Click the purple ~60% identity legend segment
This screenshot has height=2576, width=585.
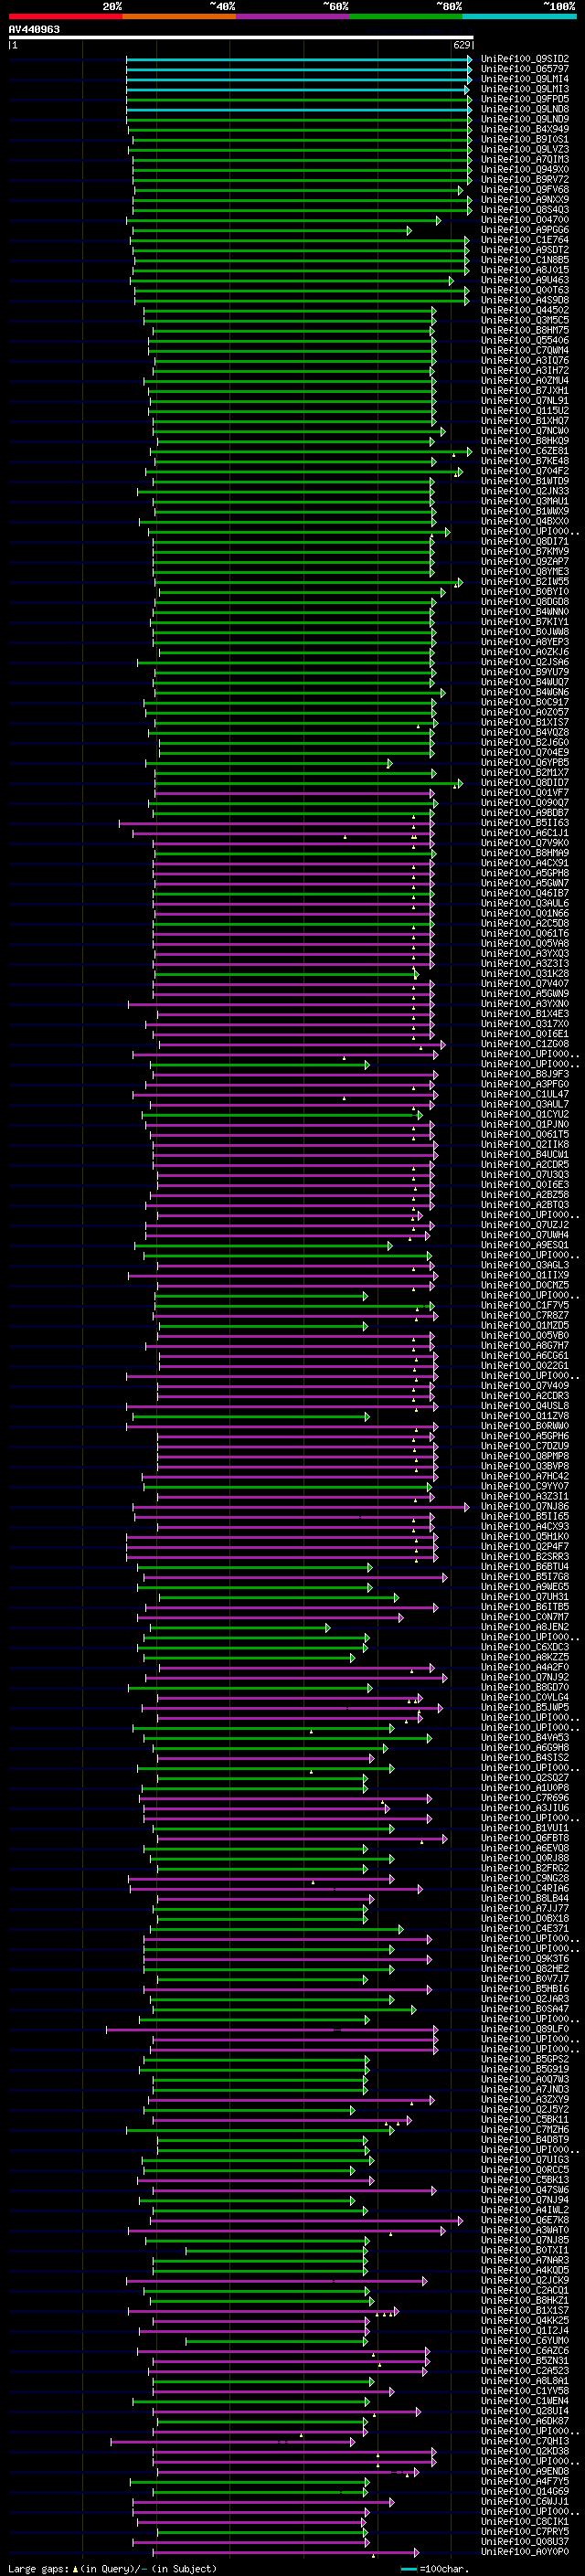[x=292, y=16]
